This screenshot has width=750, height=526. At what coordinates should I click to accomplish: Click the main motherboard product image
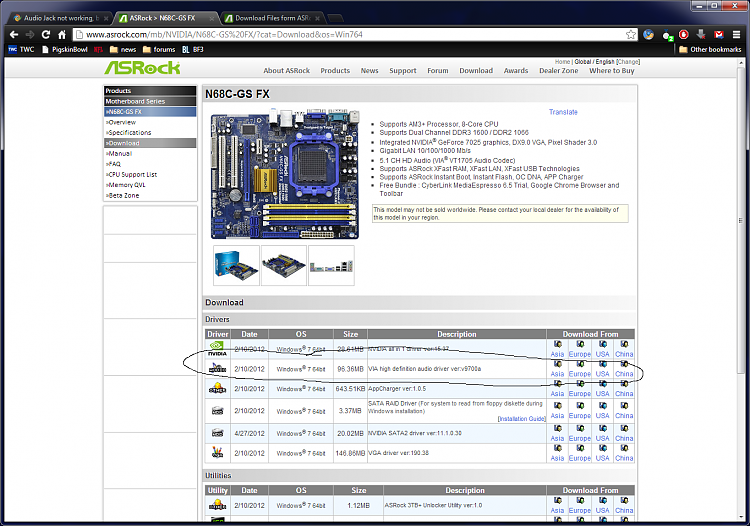coord(285,174)
